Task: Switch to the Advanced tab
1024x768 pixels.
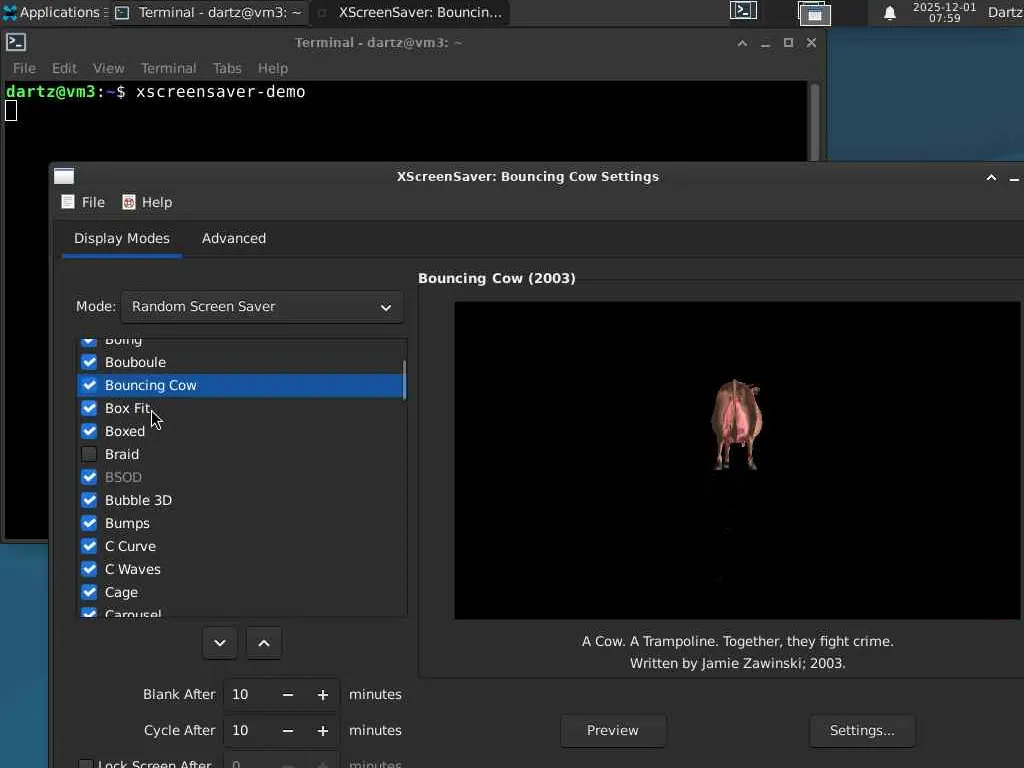Action: coord(234,238)
